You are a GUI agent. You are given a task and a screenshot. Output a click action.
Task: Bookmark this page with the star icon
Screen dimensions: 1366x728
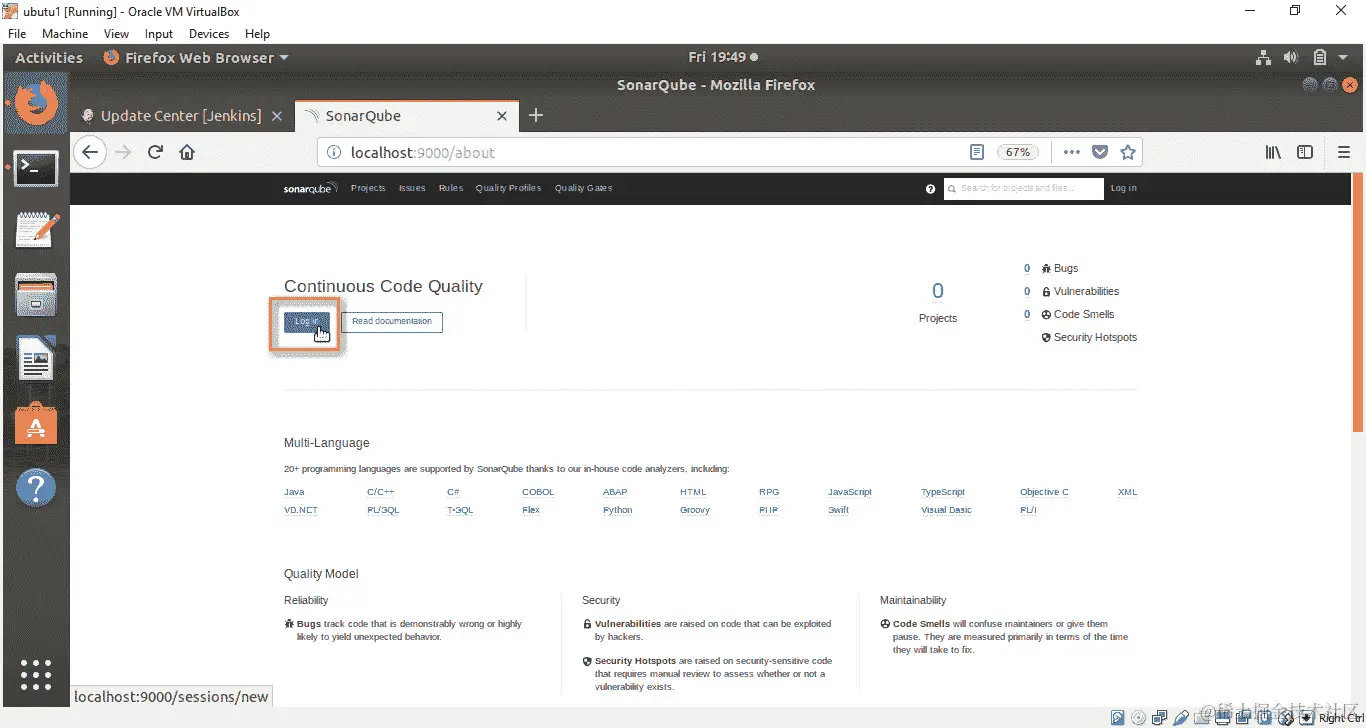point(1128,151)
